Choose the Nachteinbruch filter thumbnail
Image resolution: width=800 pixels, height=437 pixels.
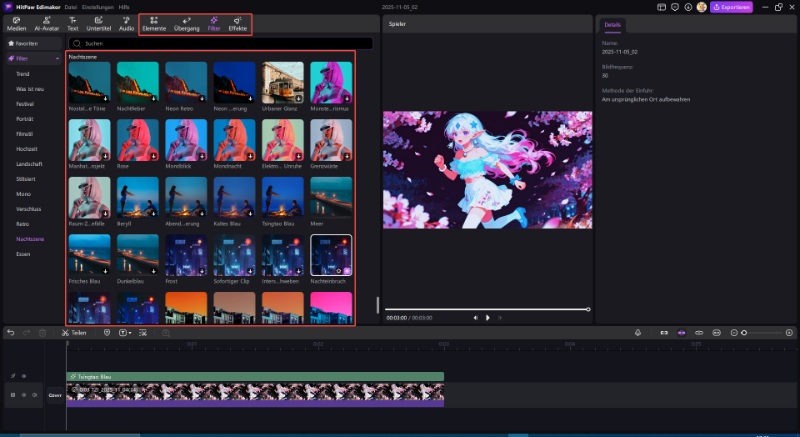331,255
